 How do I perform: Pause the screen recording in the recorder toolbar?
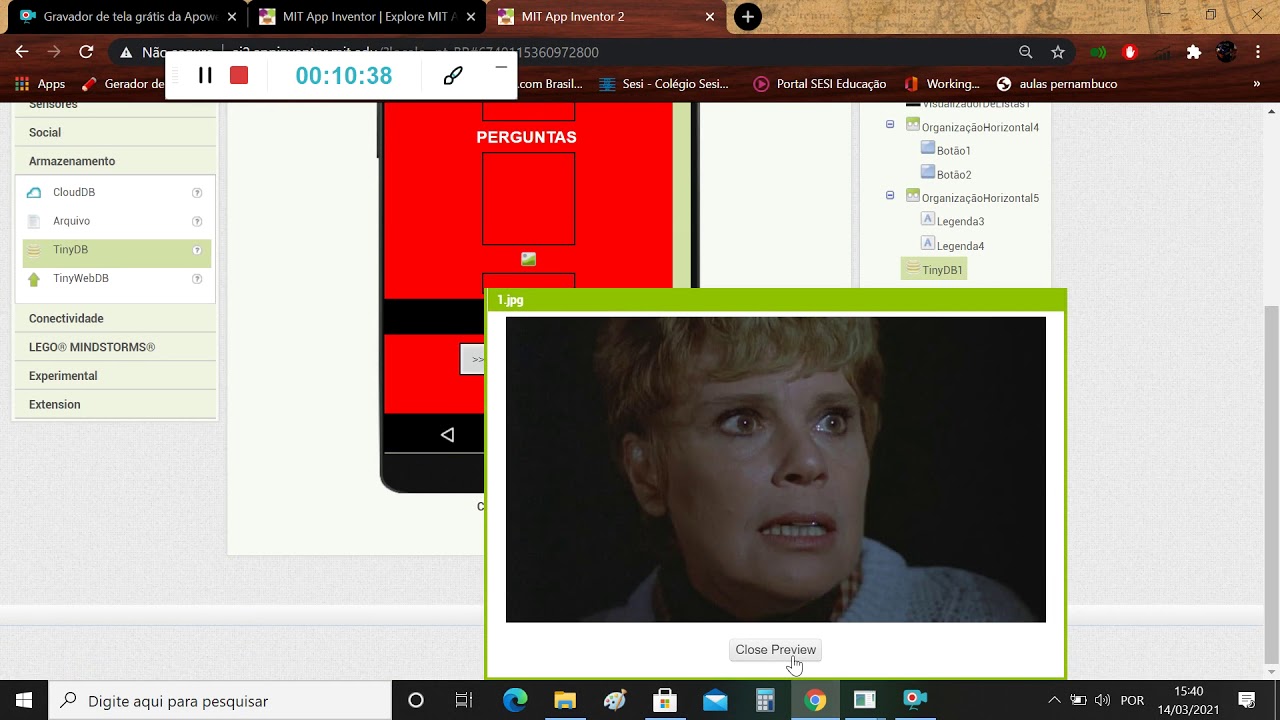click(x=205, y=75)
